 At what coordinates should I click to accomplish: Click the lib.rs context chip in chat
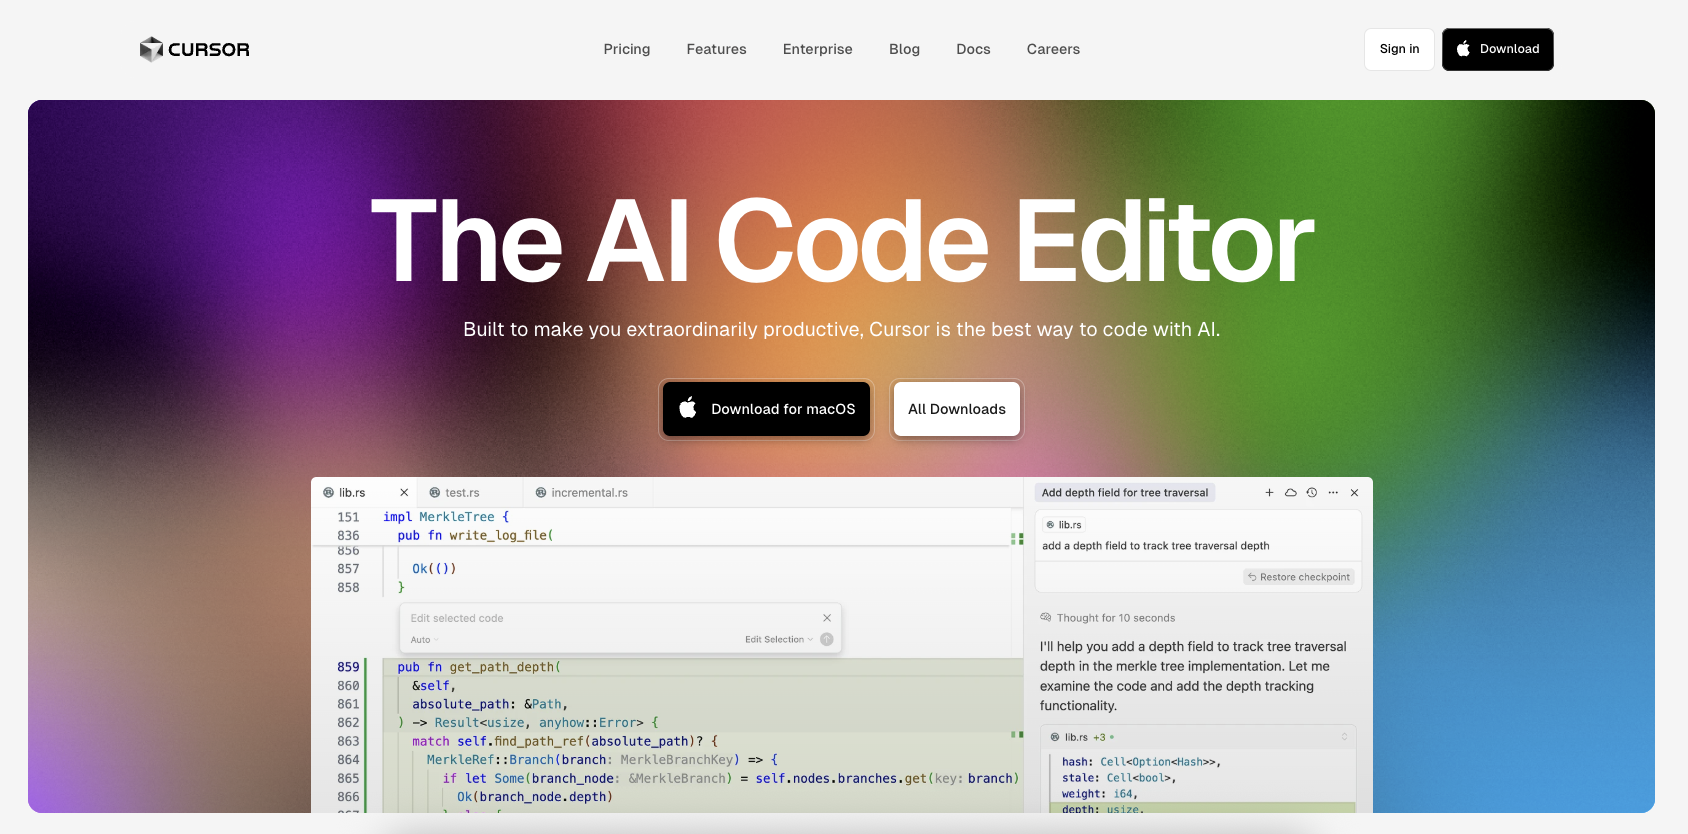click(x=1064, y=525)
